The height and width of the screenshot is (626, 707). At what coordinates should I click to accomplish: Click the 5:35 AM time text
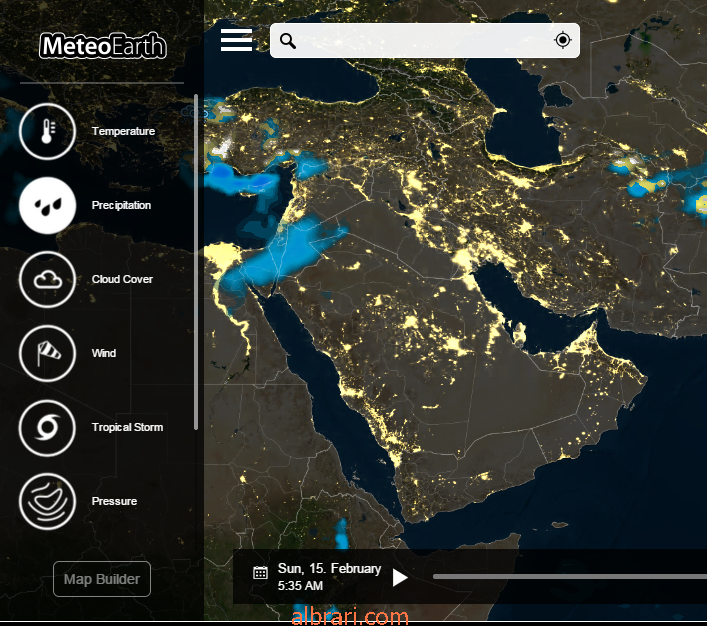pyautogui.click(x=300, y=586)
